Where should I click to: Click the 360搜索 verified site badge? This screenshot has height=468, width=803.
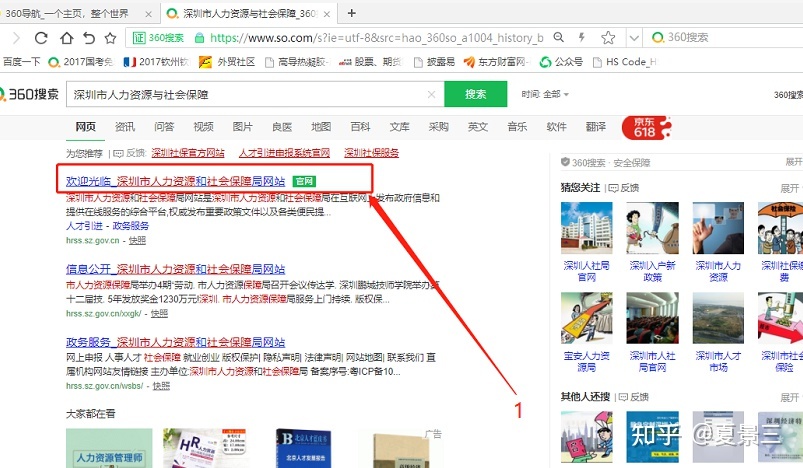[158, 38]
